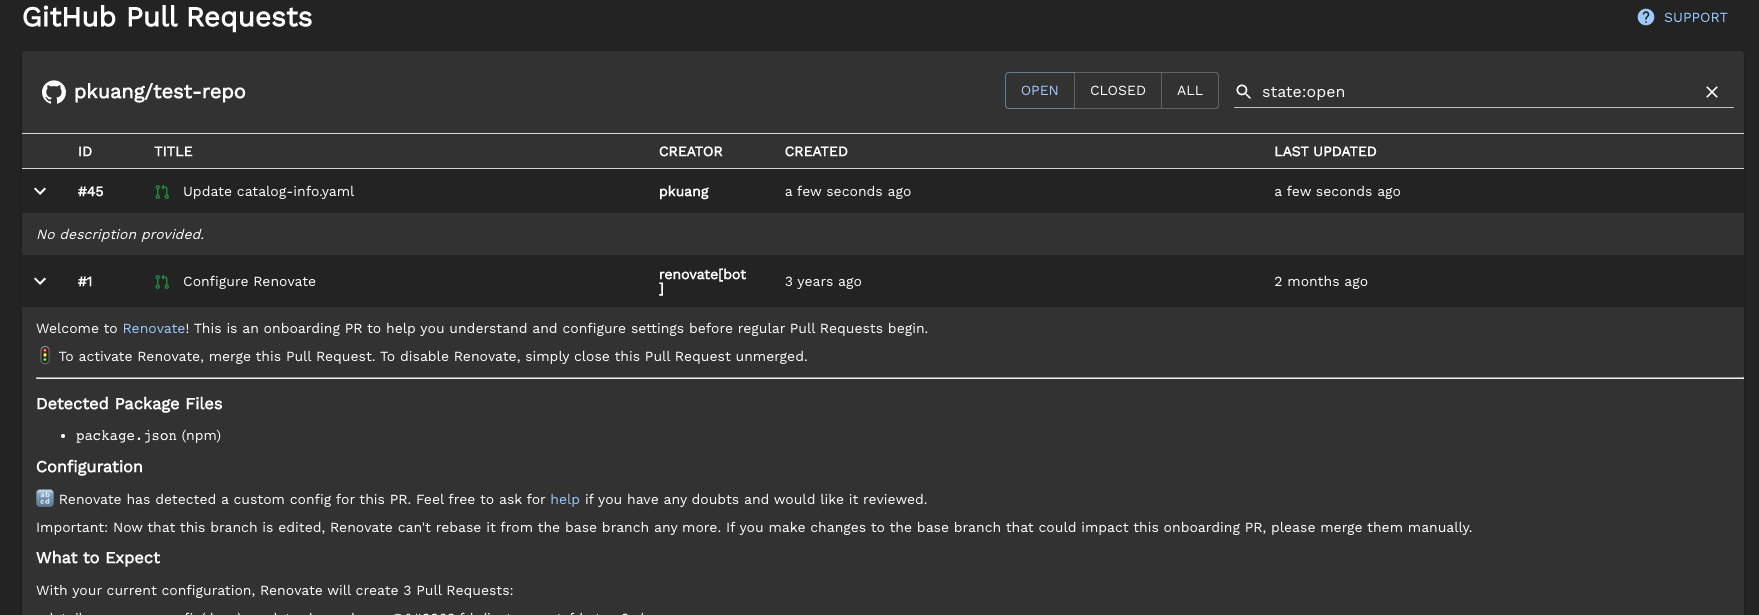Sort by the CREATOR column header

pyautogui.click(x=690, y=151)
